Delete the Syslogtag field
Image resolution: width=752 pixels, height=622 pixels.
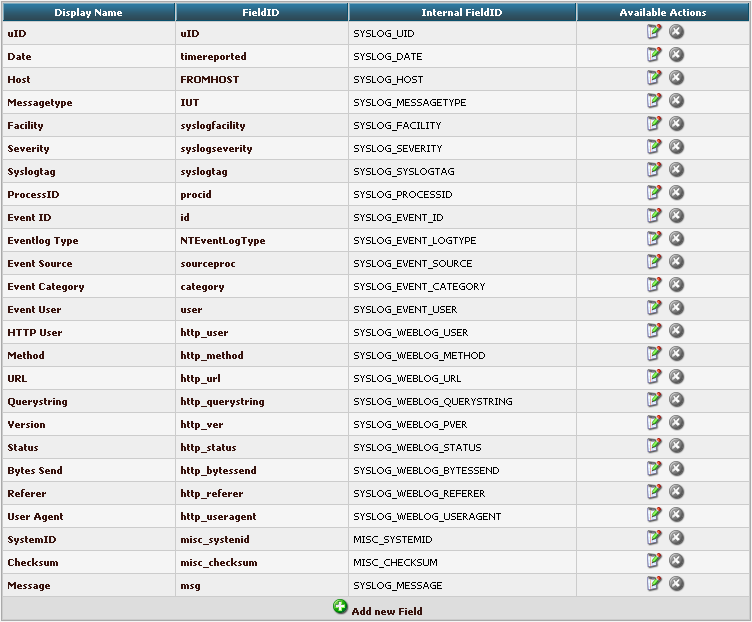tap(676, 170)
